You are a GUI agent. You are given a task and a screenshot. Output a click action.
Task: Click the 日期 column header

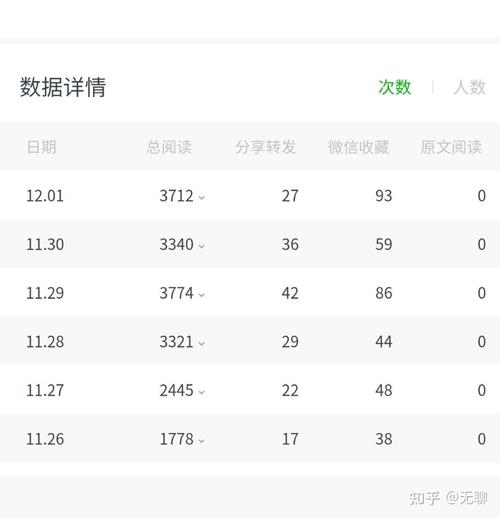[x=41, y=147]
